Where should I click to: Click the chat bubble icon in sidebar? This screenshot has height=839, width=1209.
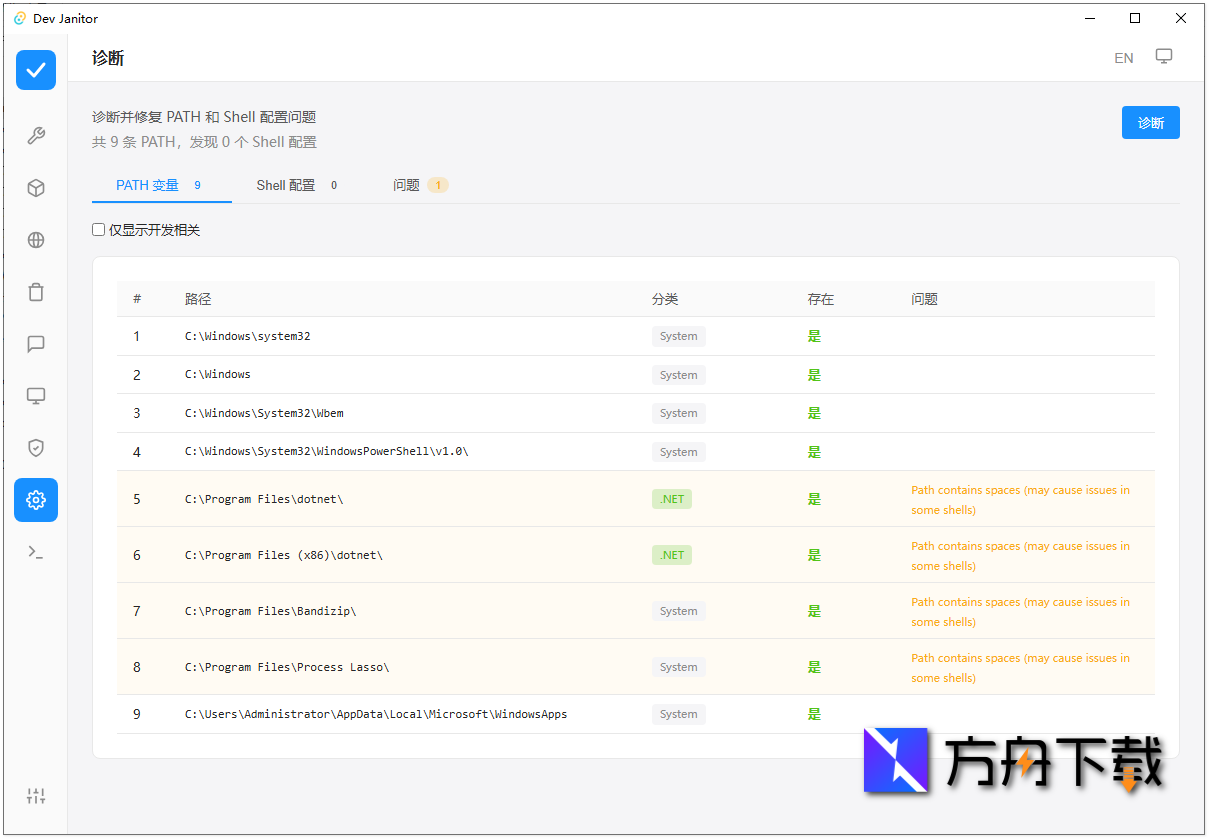[x=36, y=344]
